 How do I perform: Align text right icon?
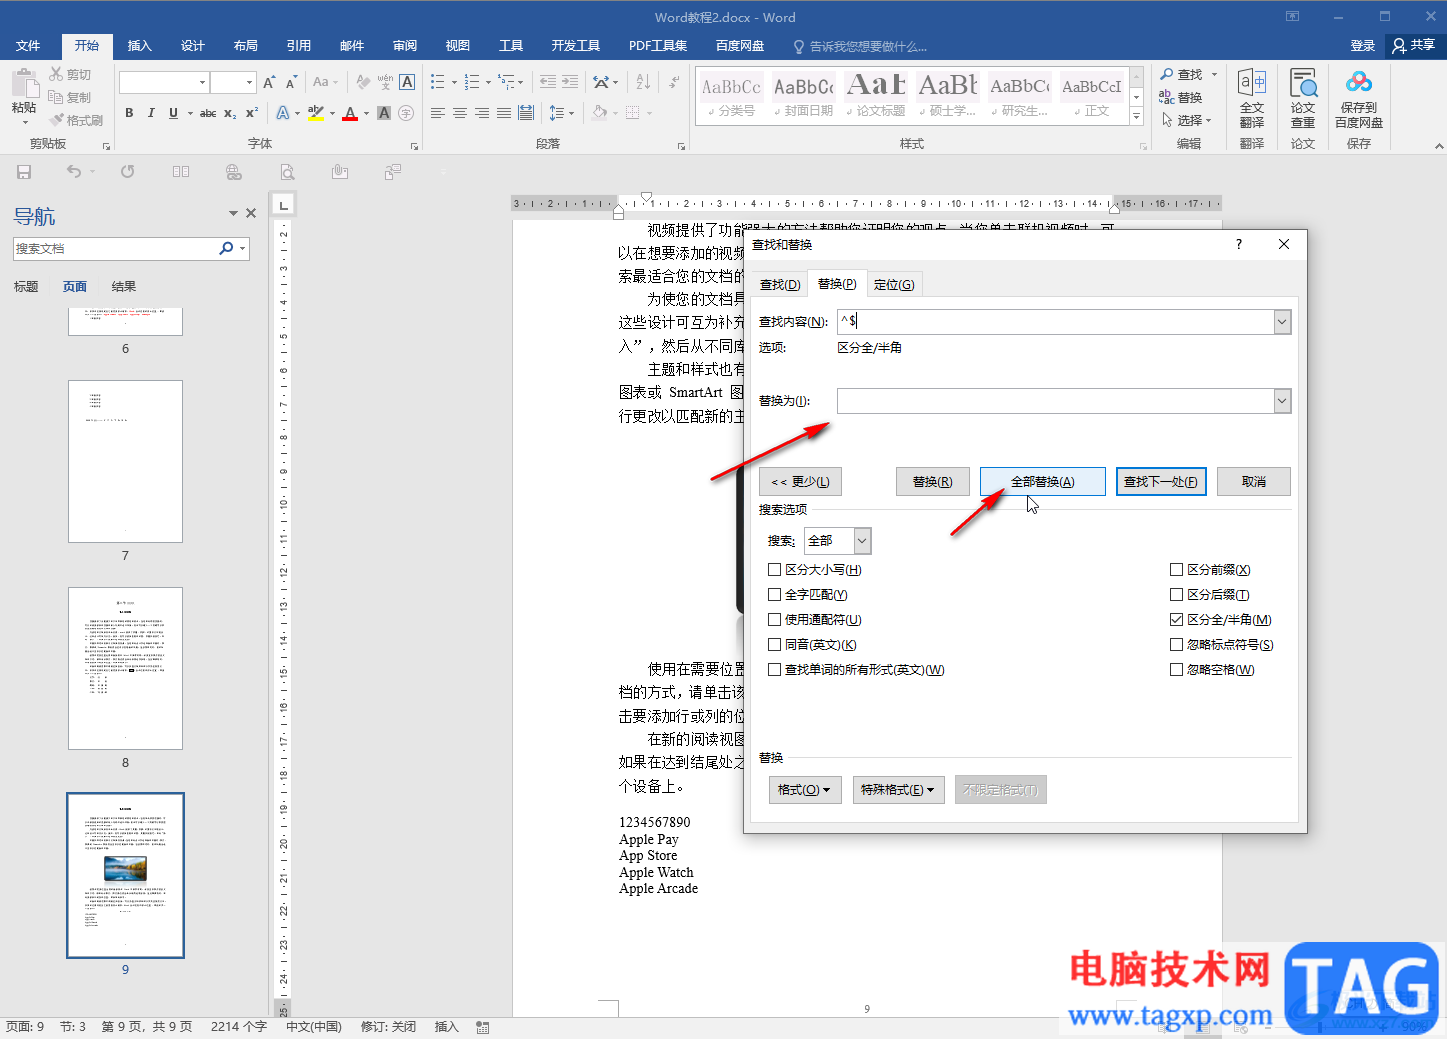[482, 113]
